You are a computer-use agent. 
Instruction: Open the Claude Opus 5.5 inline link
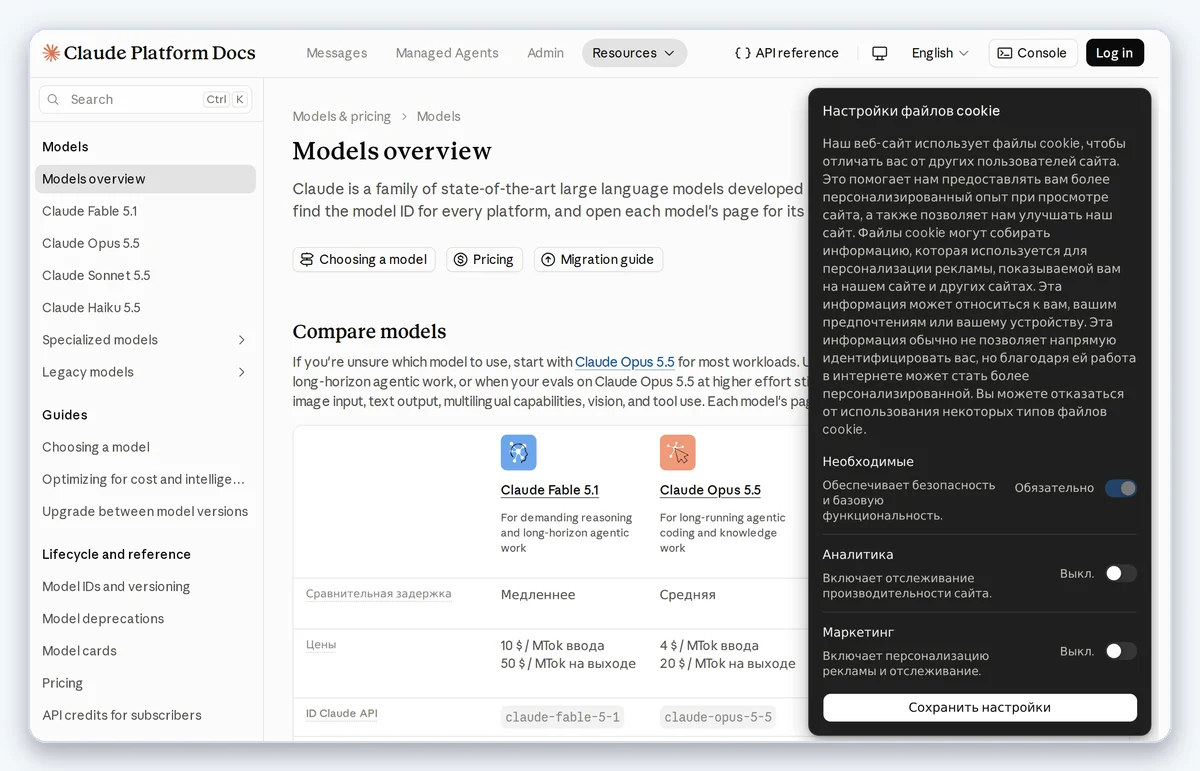(x=625, y=362)
